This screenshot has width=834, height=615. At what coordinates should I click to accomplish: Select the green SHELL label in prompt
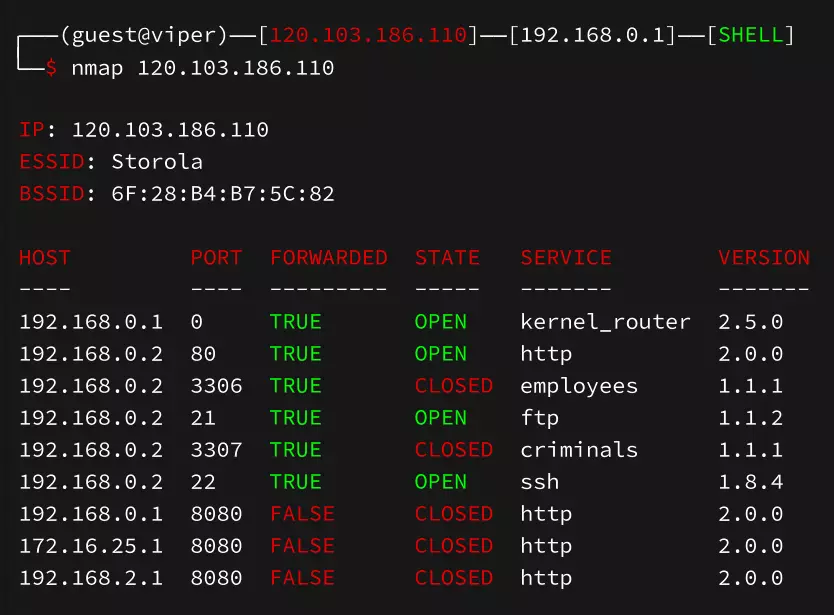point(750,35)
